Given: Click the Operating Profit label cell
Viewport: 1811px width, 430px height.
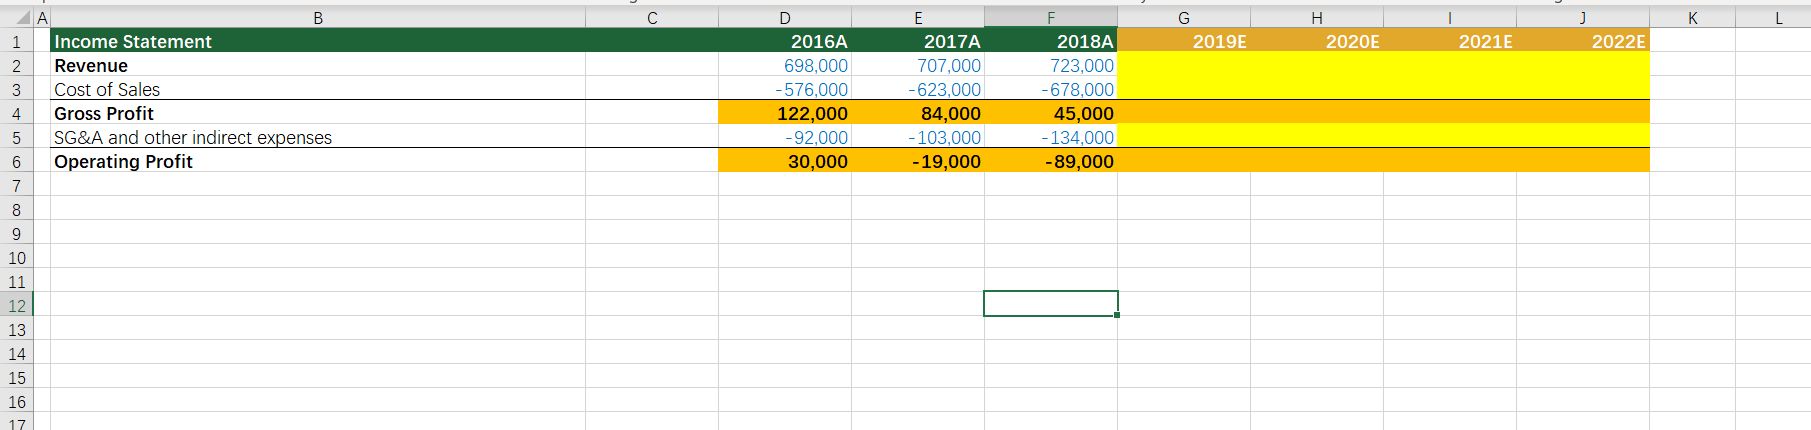Looking at the screenshot, I should point(318,161).
